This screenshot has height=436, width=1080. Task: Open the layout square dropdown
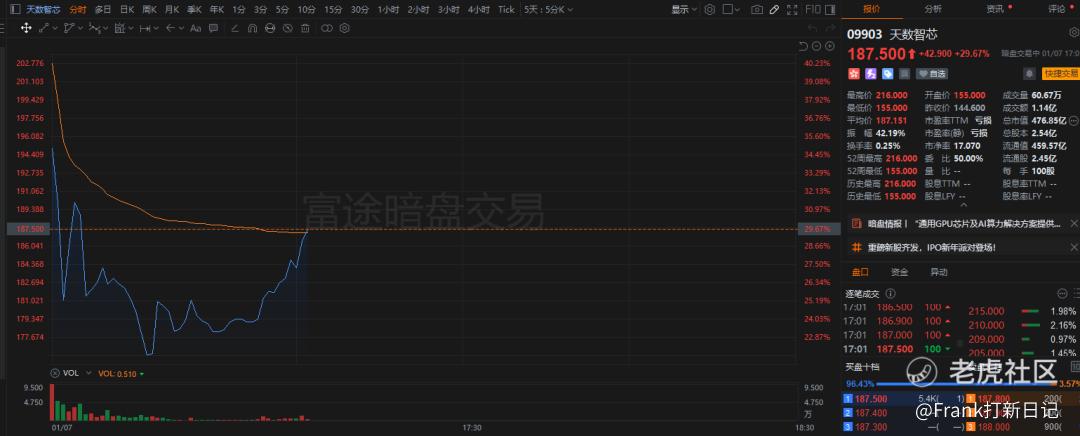tap(731, 10)
